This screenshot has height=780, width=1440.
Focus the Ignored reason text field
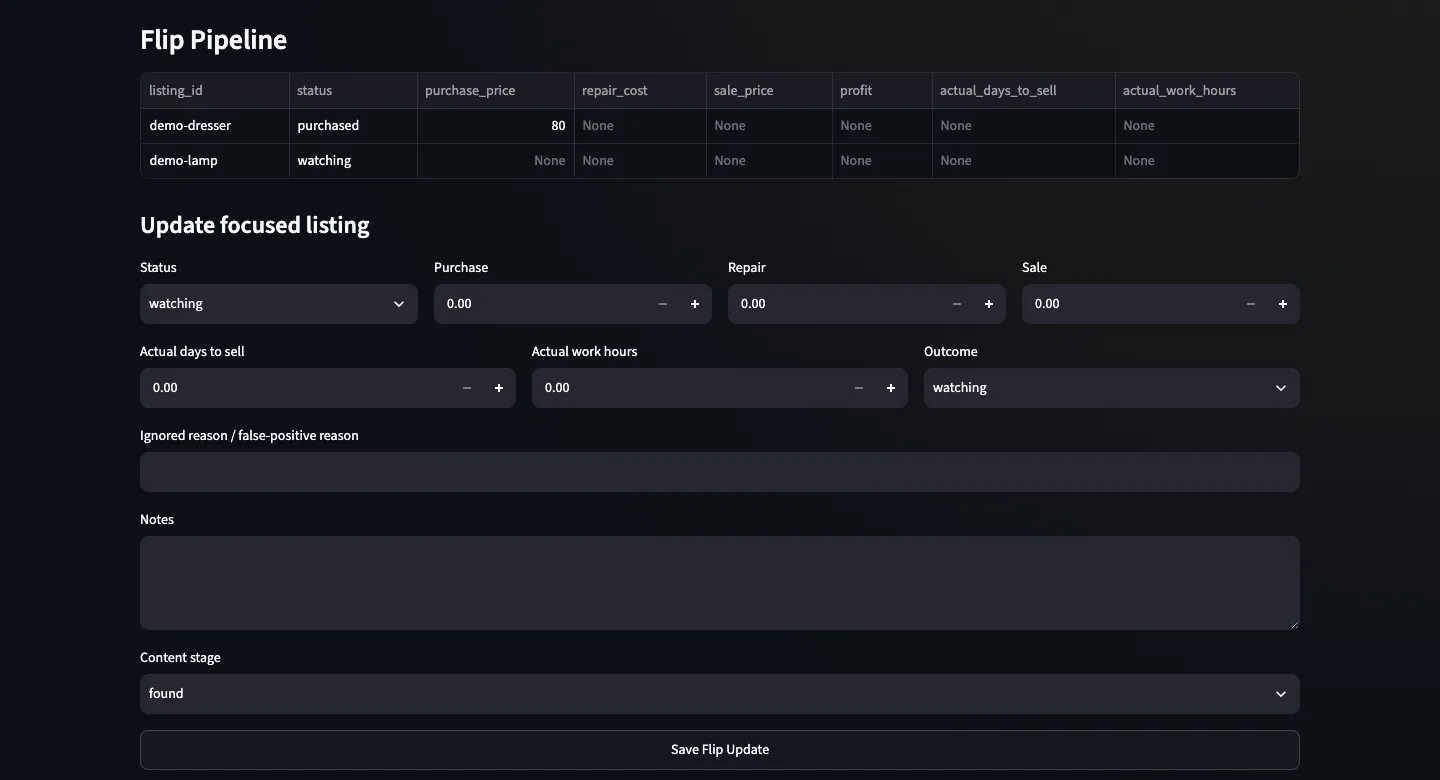720,472
